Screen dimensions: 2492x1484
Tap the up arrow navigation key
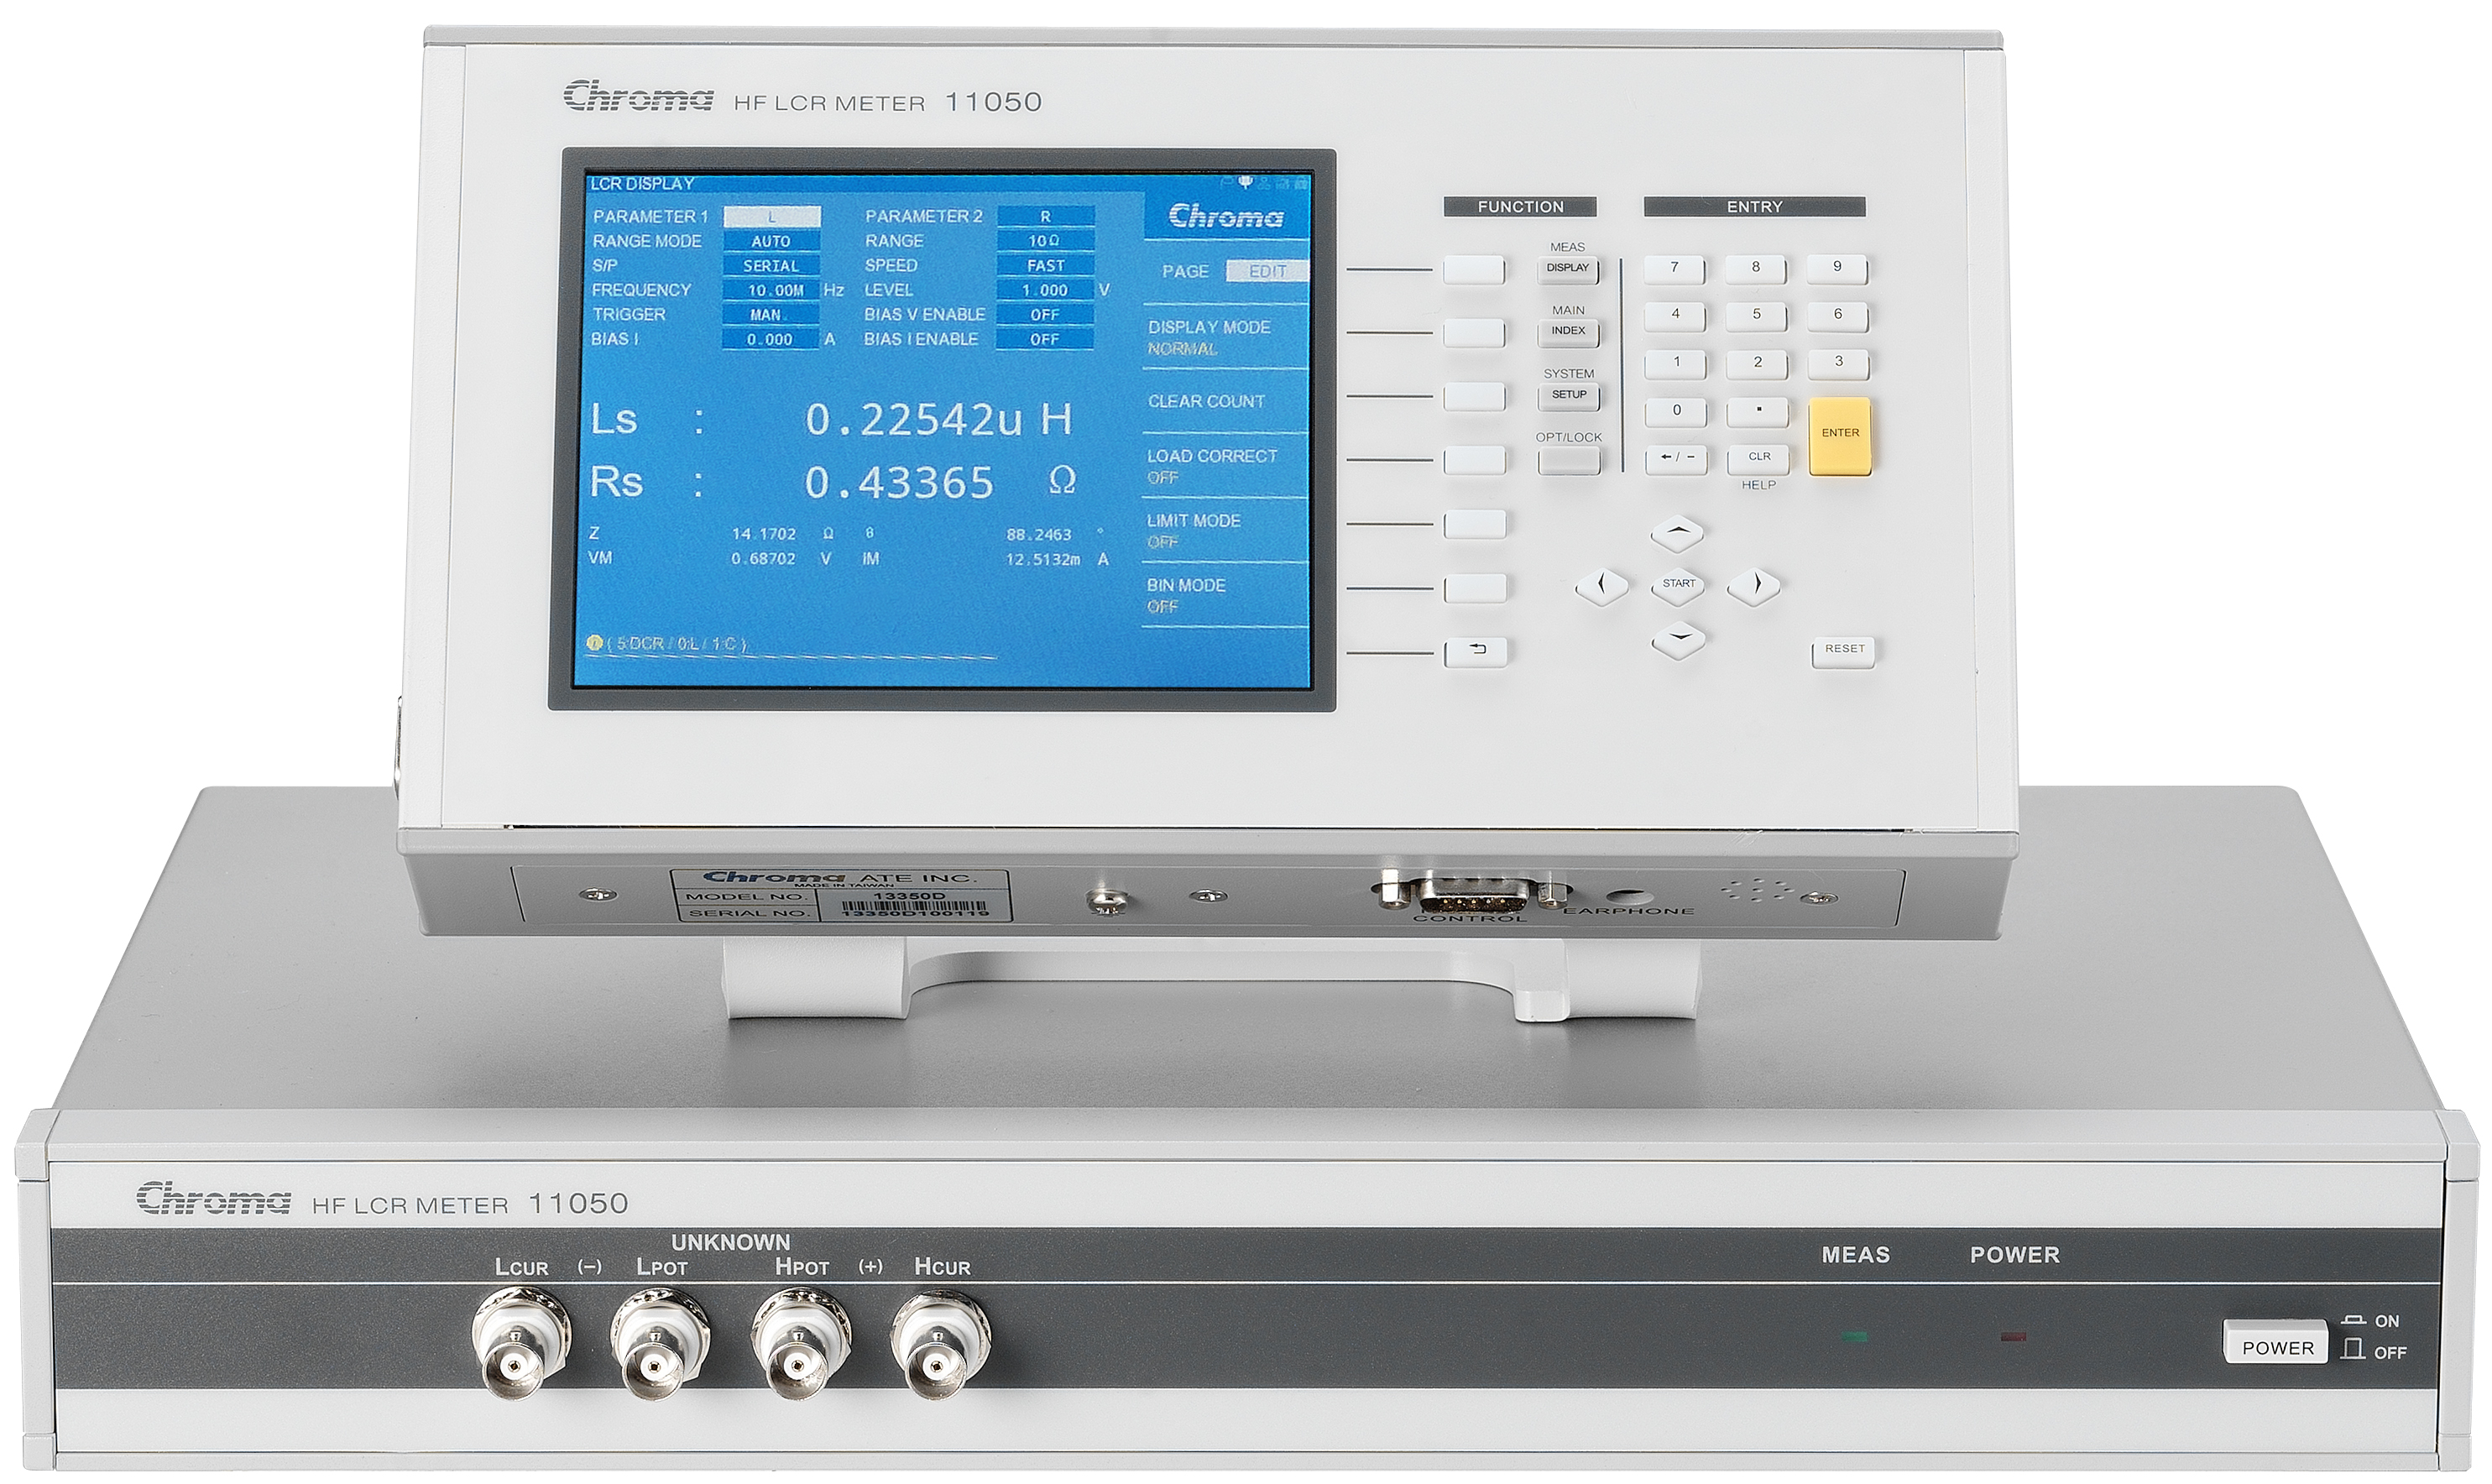pyautogui.click(x=1677, y=533)
